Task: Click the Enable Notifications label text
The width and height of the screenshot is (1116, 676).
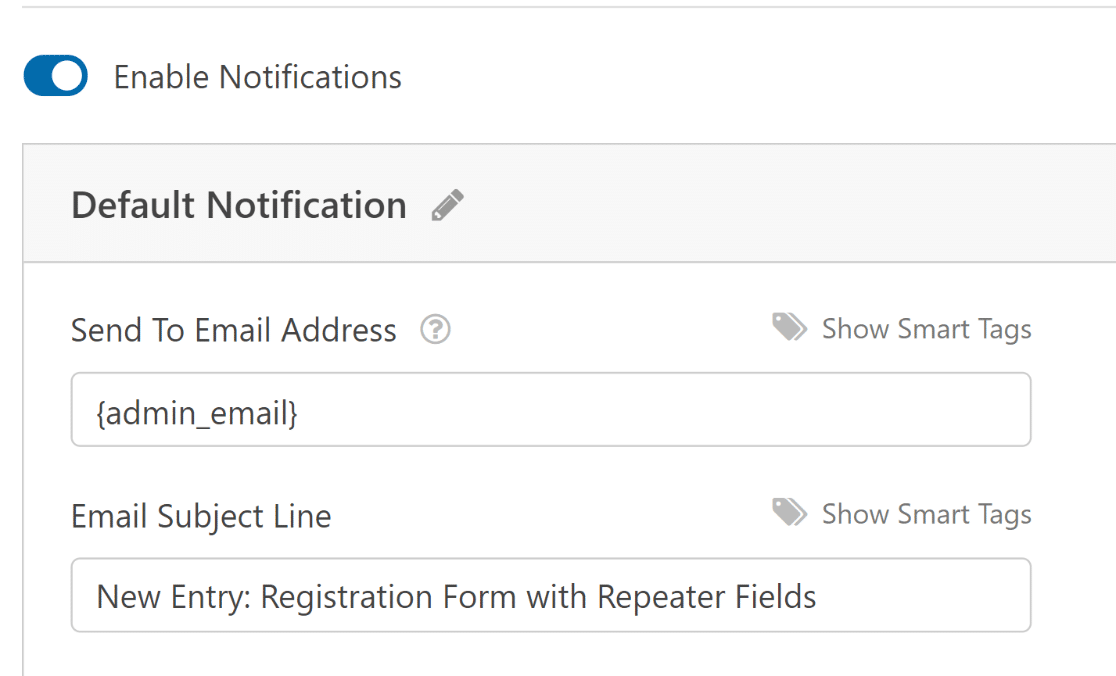Action: pos(257,77)
